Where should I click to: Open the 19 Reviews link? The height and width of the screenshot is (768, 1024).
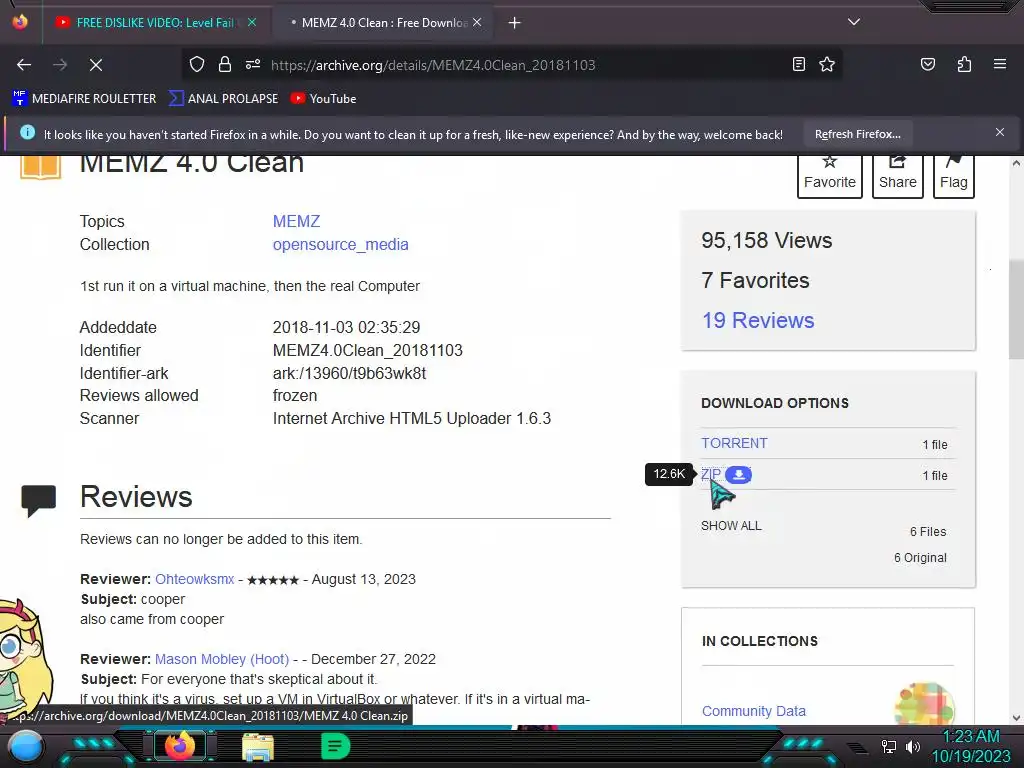tap(758, 320)
